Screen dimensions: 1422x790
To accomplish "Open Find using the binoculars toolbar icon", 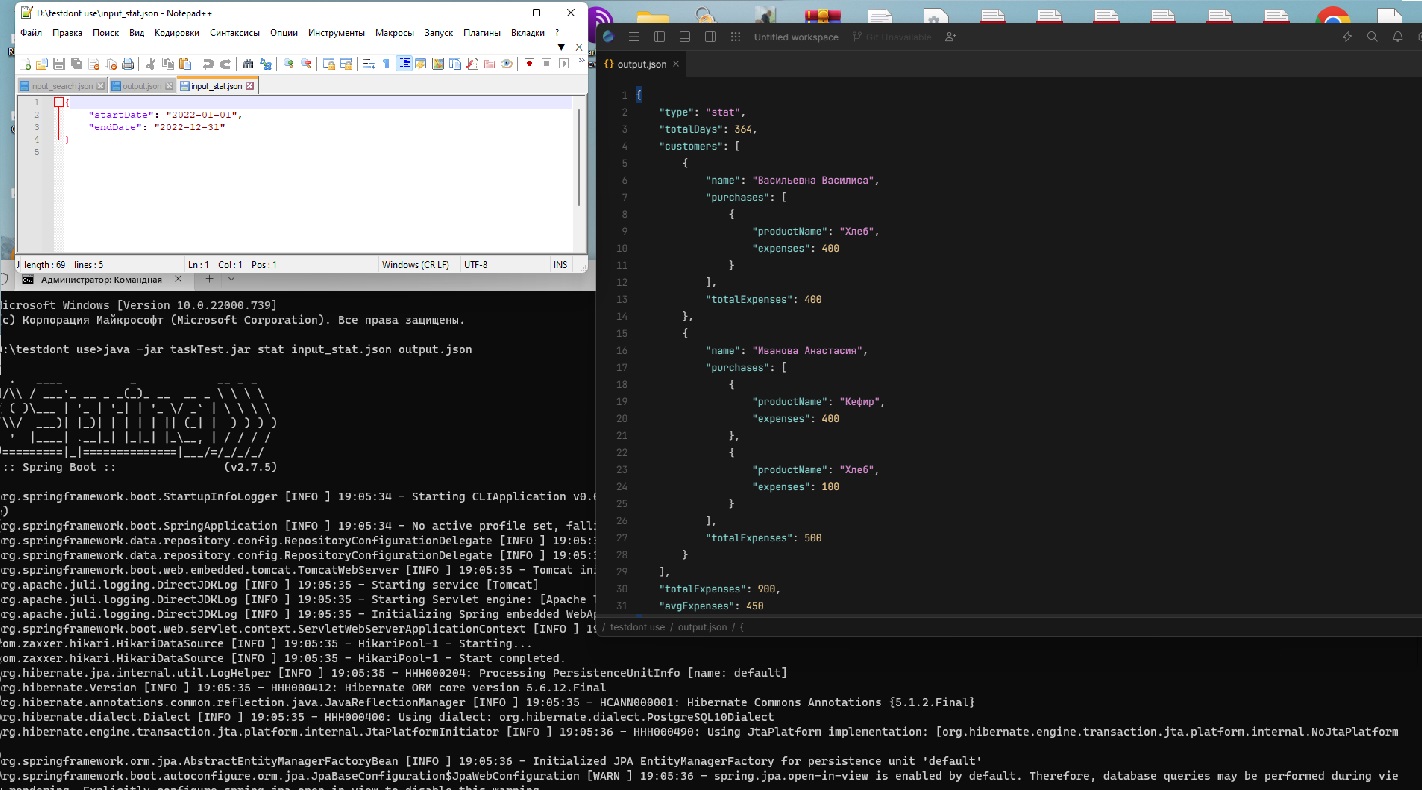I will point(249,63).
